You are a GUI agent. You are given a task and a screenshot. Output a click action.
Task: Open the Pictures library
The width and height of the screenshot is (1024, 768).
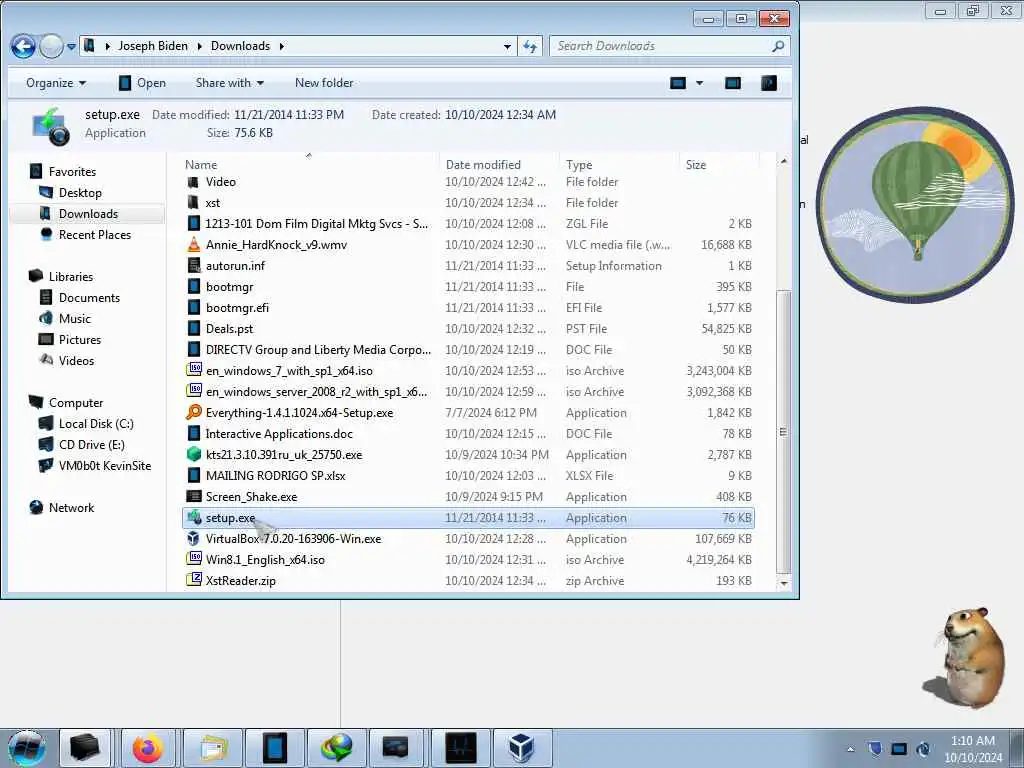pos(80,340)
